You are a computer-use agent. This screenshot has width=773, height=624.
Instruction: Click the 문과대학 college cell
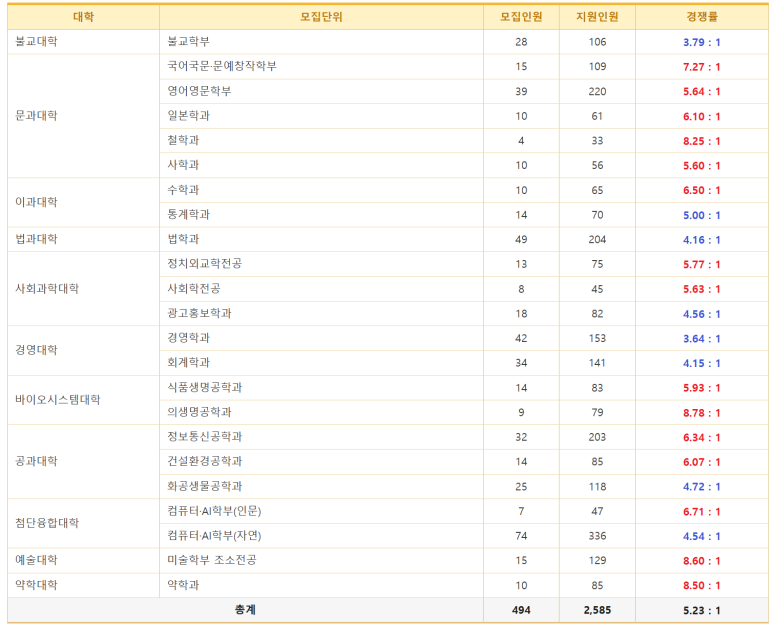point(37,116)
